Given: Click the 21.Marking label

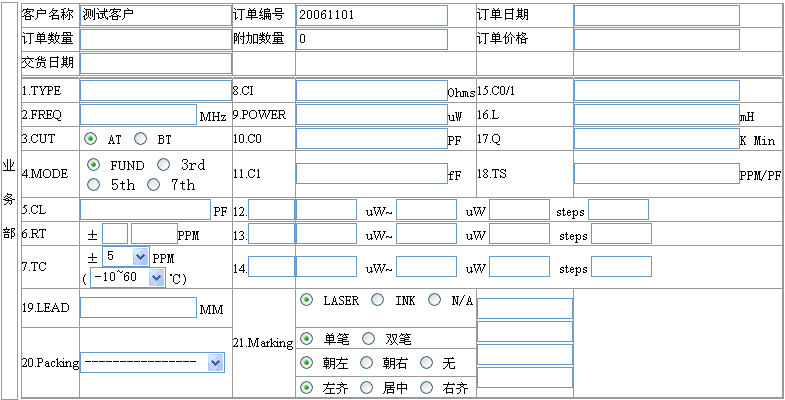Looking at the screenshot, I should coord(263,343).
